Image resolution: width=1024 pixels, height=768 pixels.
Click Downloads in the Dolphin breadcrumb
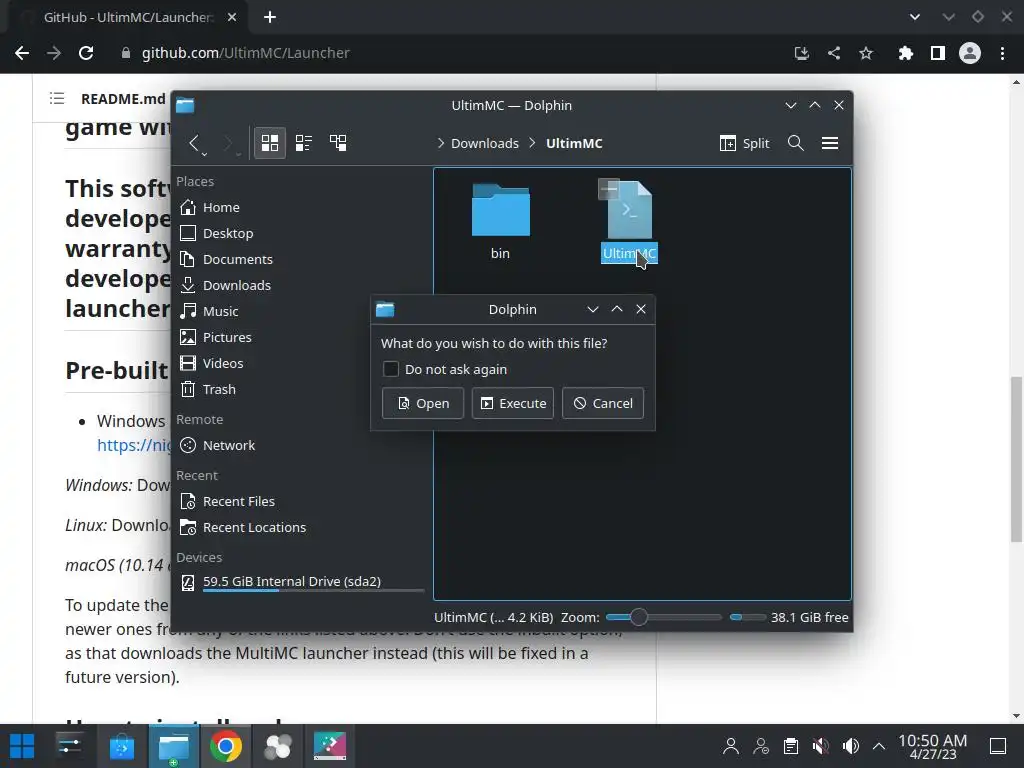(485, 143)
